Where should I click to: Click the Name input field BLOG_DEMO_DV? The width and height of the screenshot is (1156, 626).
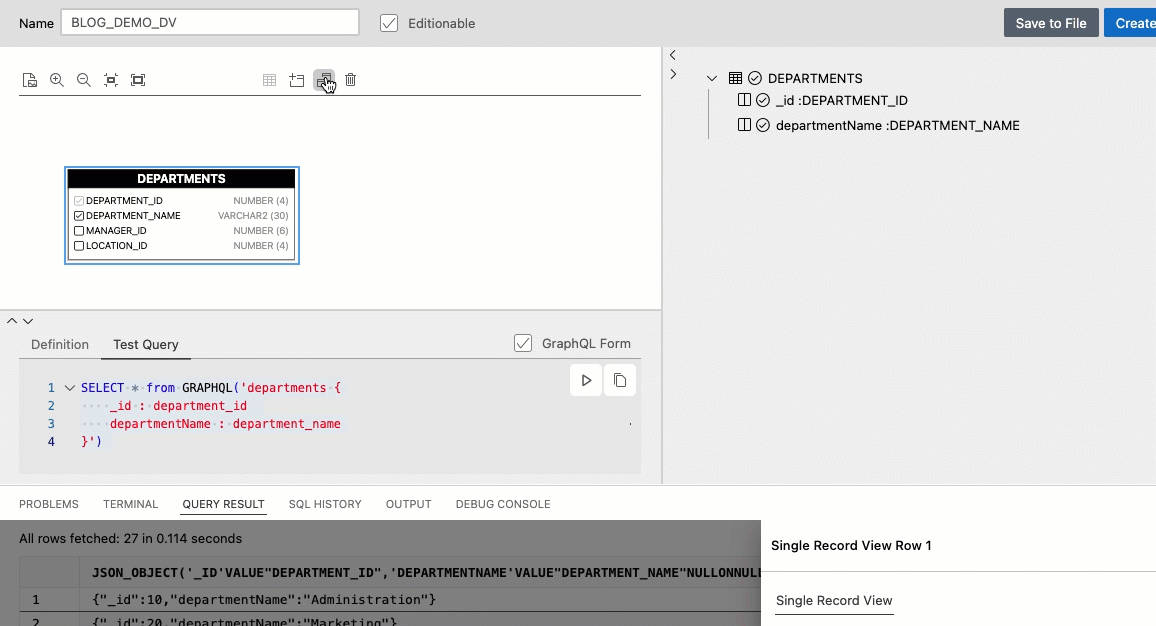[210, 22]
